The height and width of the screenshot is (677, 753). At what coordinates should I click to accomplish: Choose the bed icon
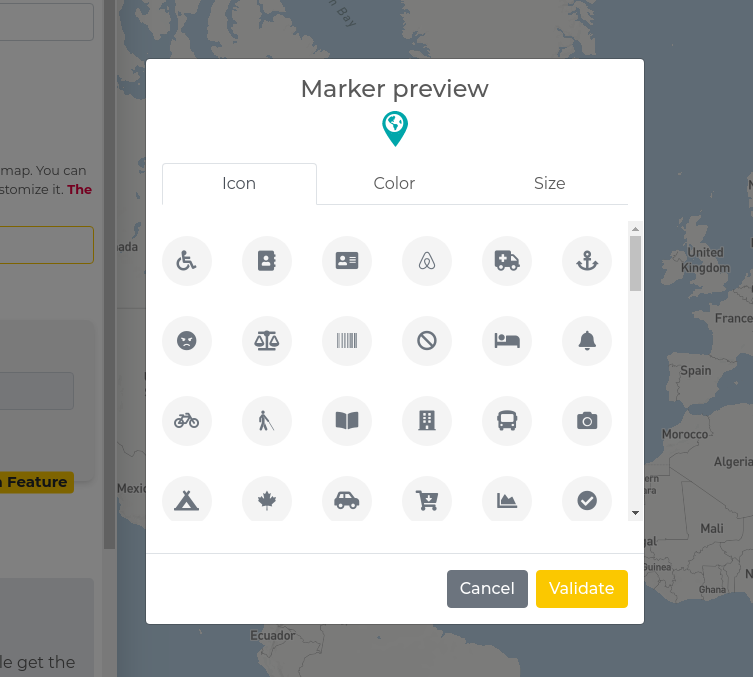[x=507, y=341]
